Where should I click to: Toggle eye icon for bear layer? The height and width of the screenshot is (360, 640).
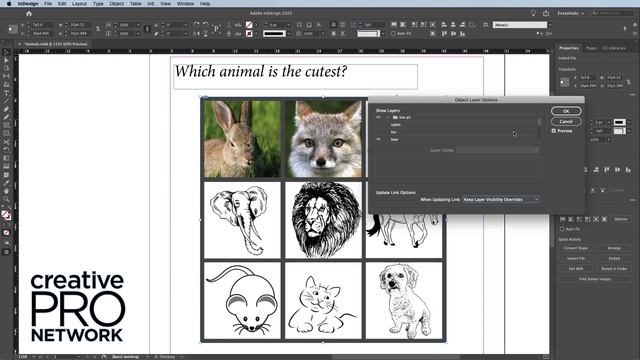378,139
